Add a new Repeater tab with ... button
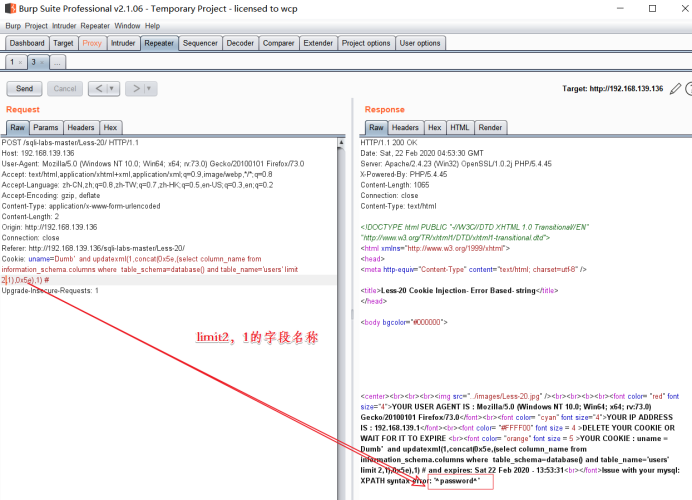The image size is (692, 500). click(57, 62)
